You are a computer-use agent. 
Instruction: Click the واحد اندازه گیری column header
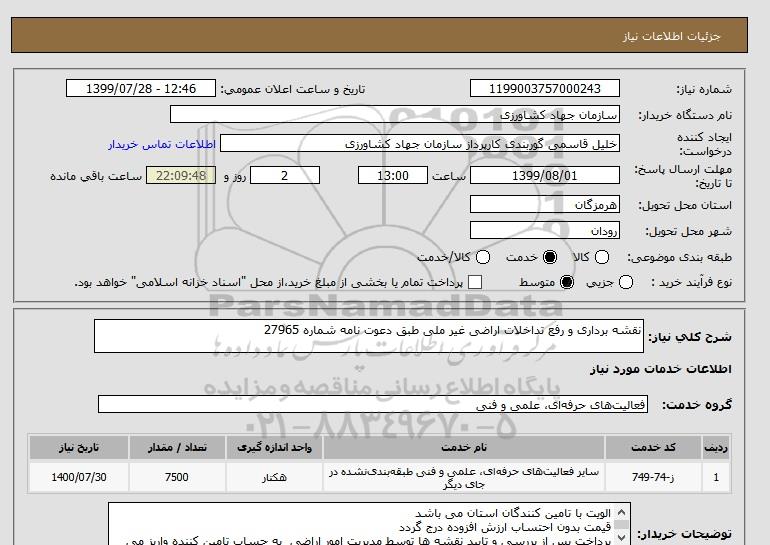coord(274,447)
